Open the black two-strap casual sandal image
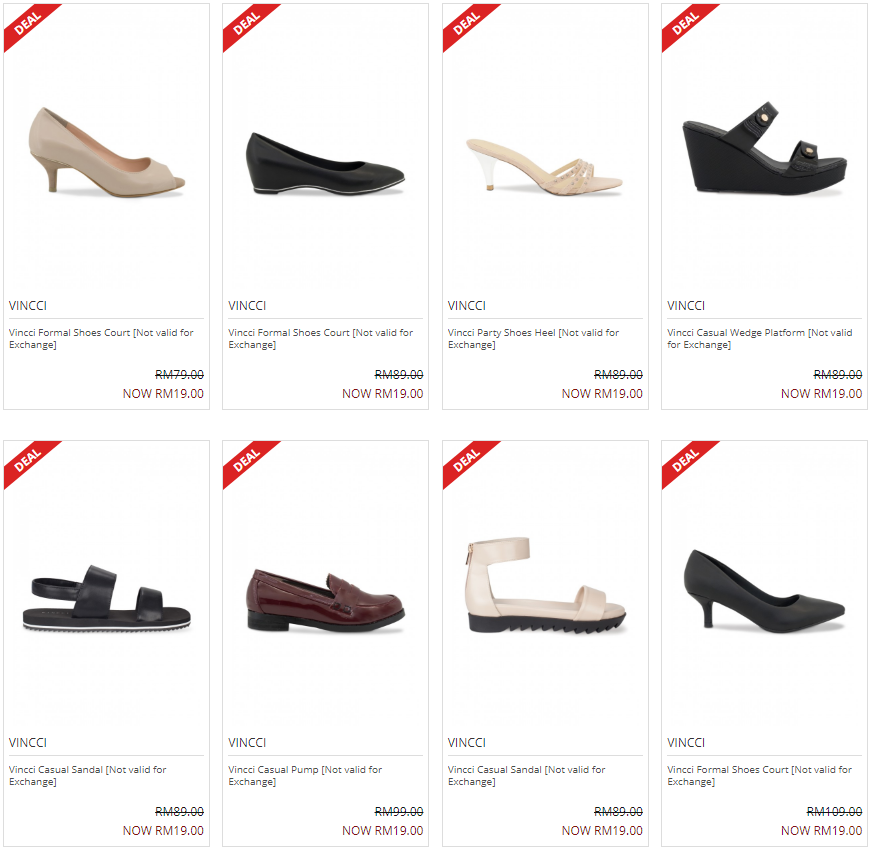This screenshot has height=851, width=872. (107, 598)
